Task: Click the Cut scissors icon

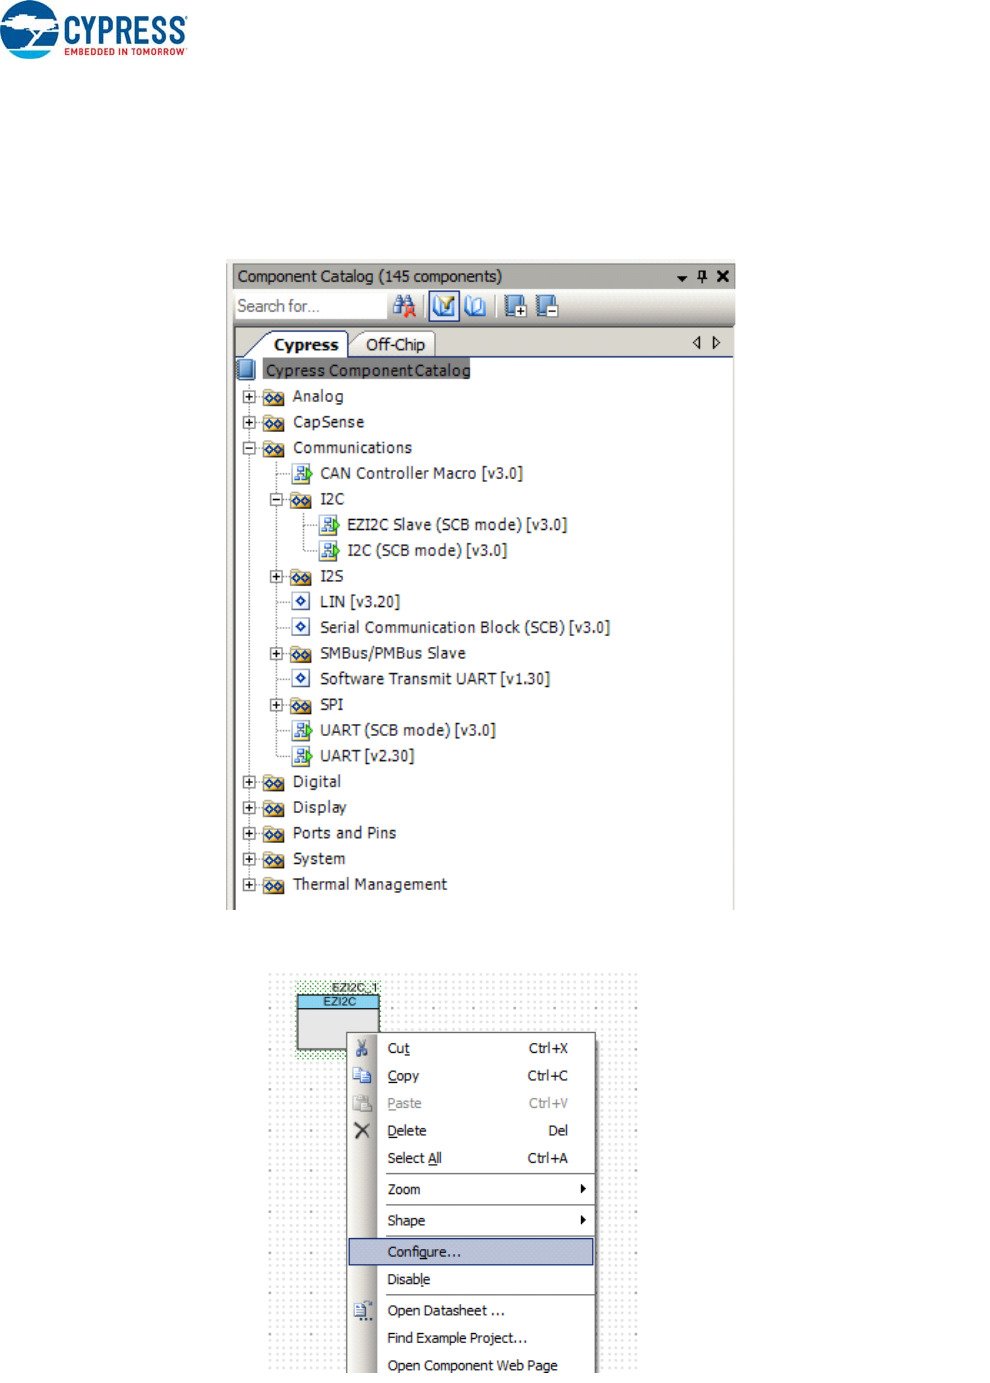Action: (x=362, y=1048)
